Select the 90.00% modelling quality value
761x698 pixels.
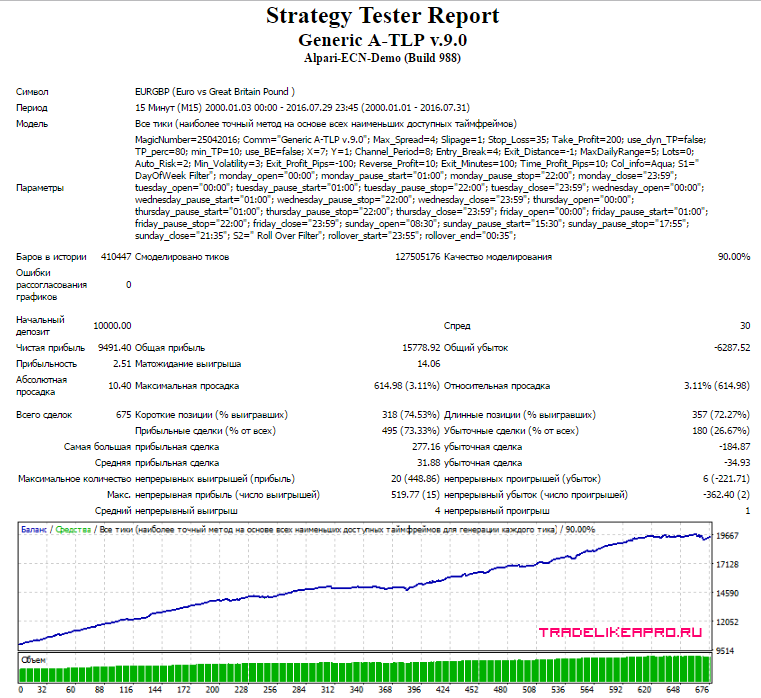(734, 257)
